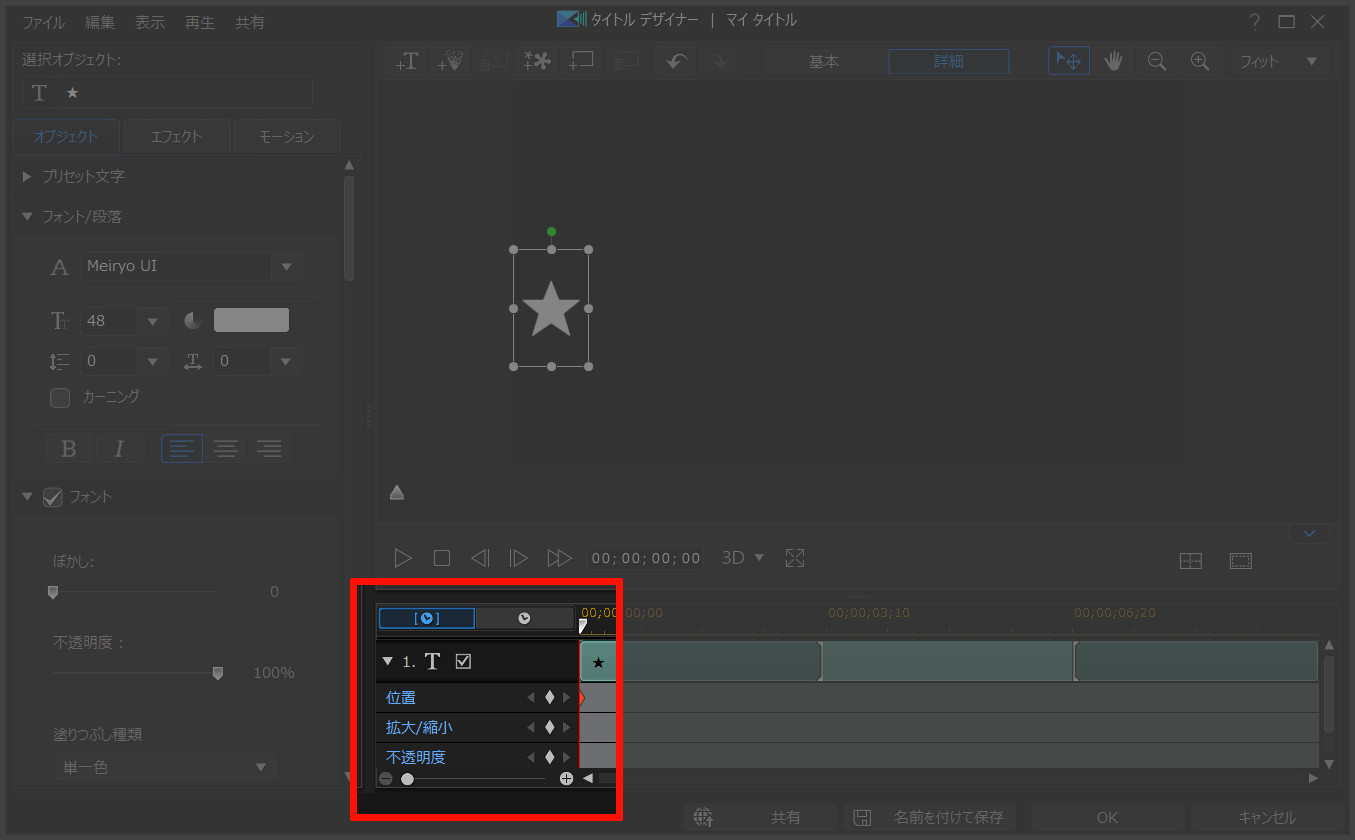Click the OK button
1355x840 pixels.
pyautogui.click(x=1107, y=817)
